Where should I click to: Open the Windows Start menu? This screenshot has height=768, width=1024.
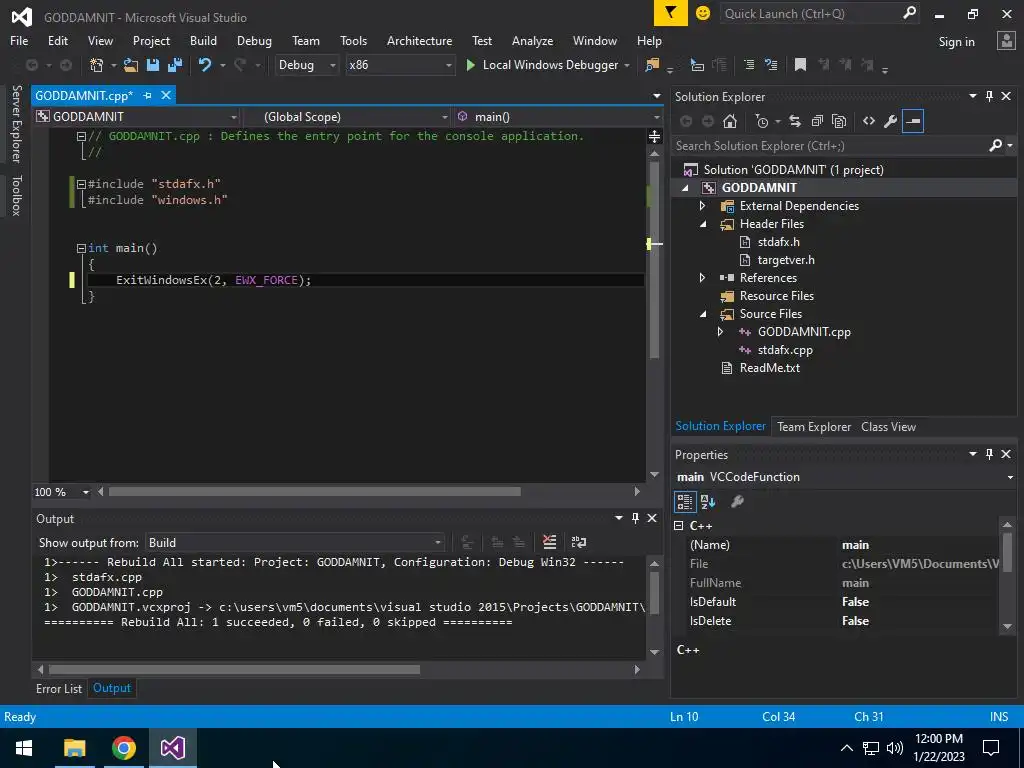(24, 748)
